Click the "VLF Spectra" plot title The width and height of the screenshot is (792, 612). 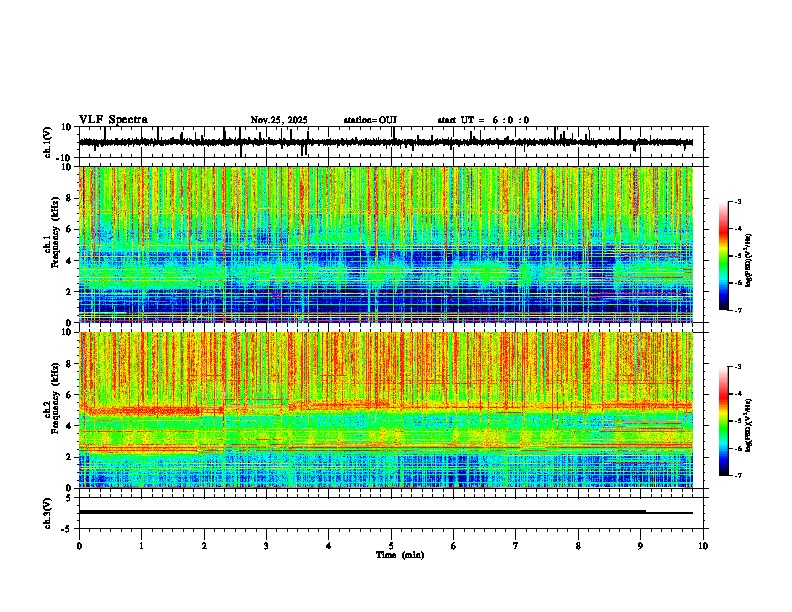click(x=113, y=120)
